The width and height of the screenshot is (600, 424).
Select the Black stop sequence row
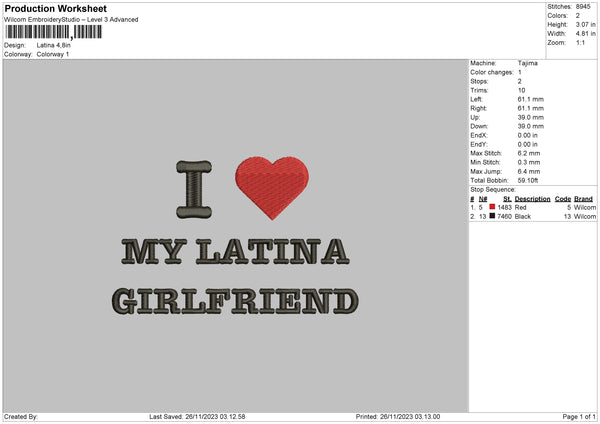pos(532,216)
